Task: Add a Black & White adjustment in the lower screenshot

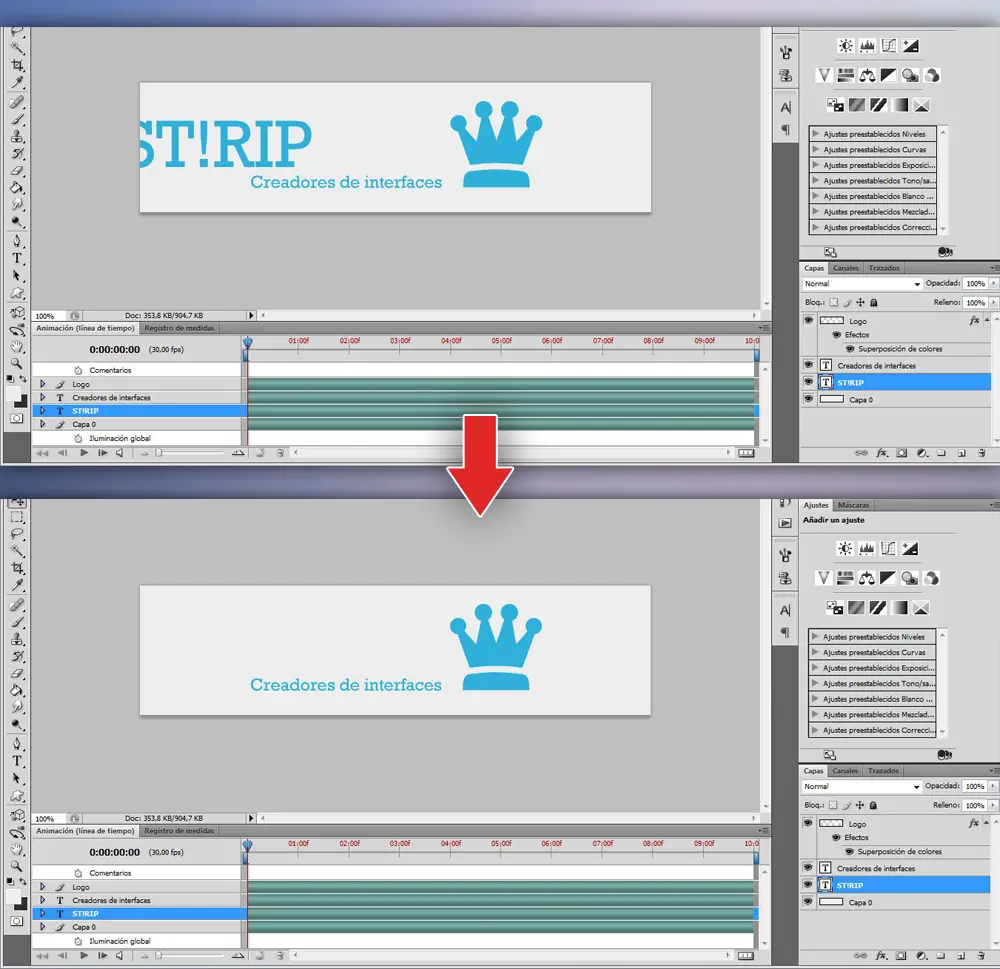Action: 888,578
